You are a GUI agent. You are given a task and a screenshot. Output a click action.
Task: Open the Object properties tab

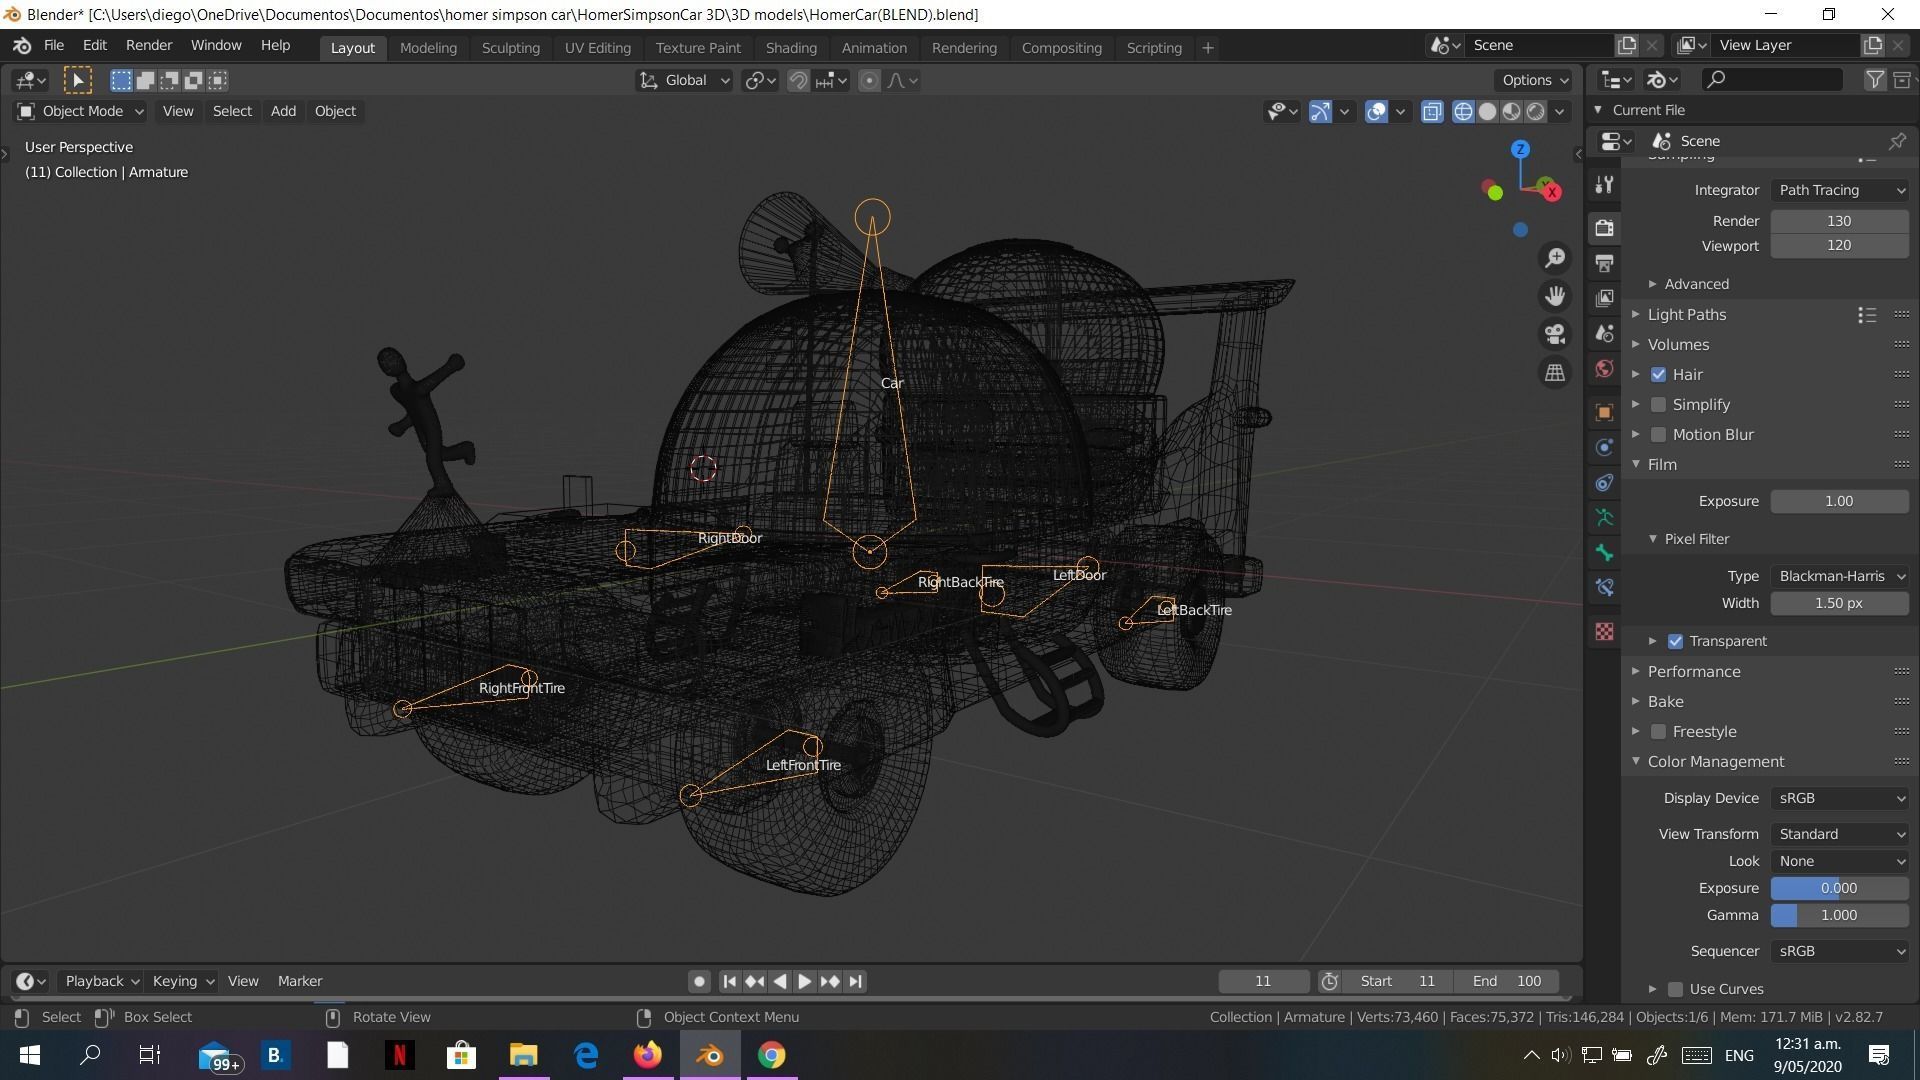1604,412
